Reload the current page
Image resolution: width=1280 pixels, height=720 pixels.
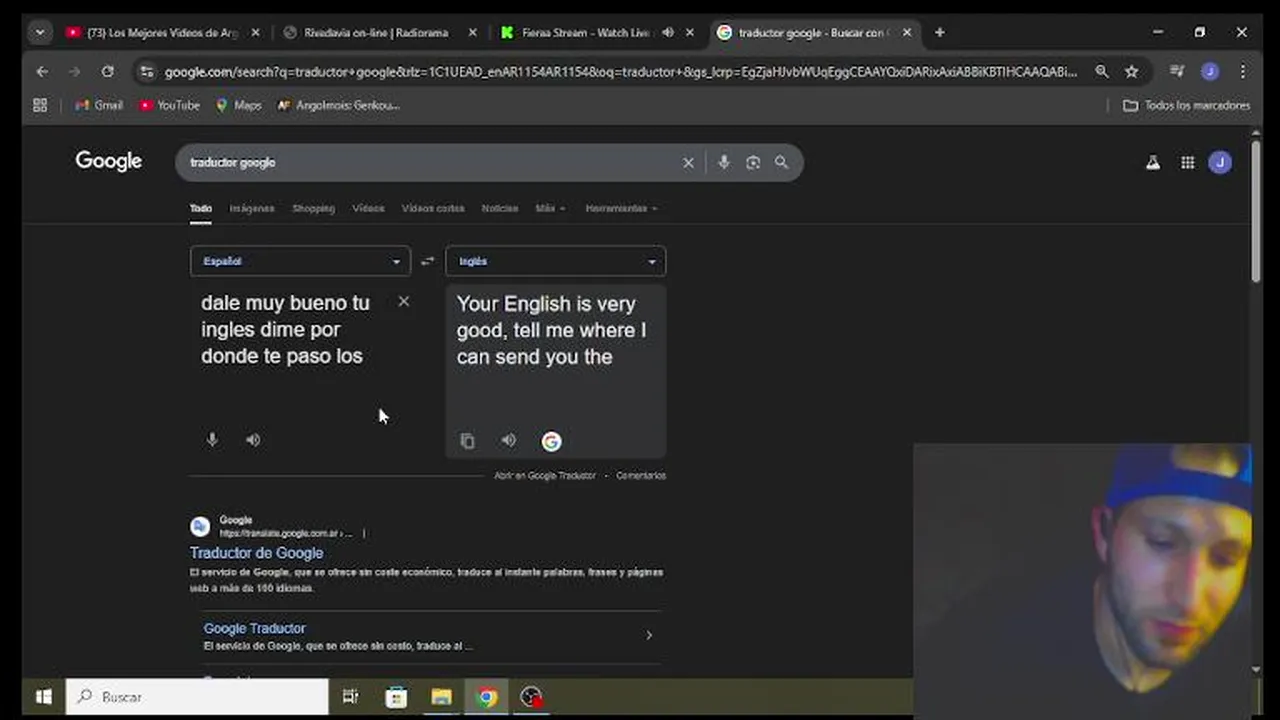[107, 71]
